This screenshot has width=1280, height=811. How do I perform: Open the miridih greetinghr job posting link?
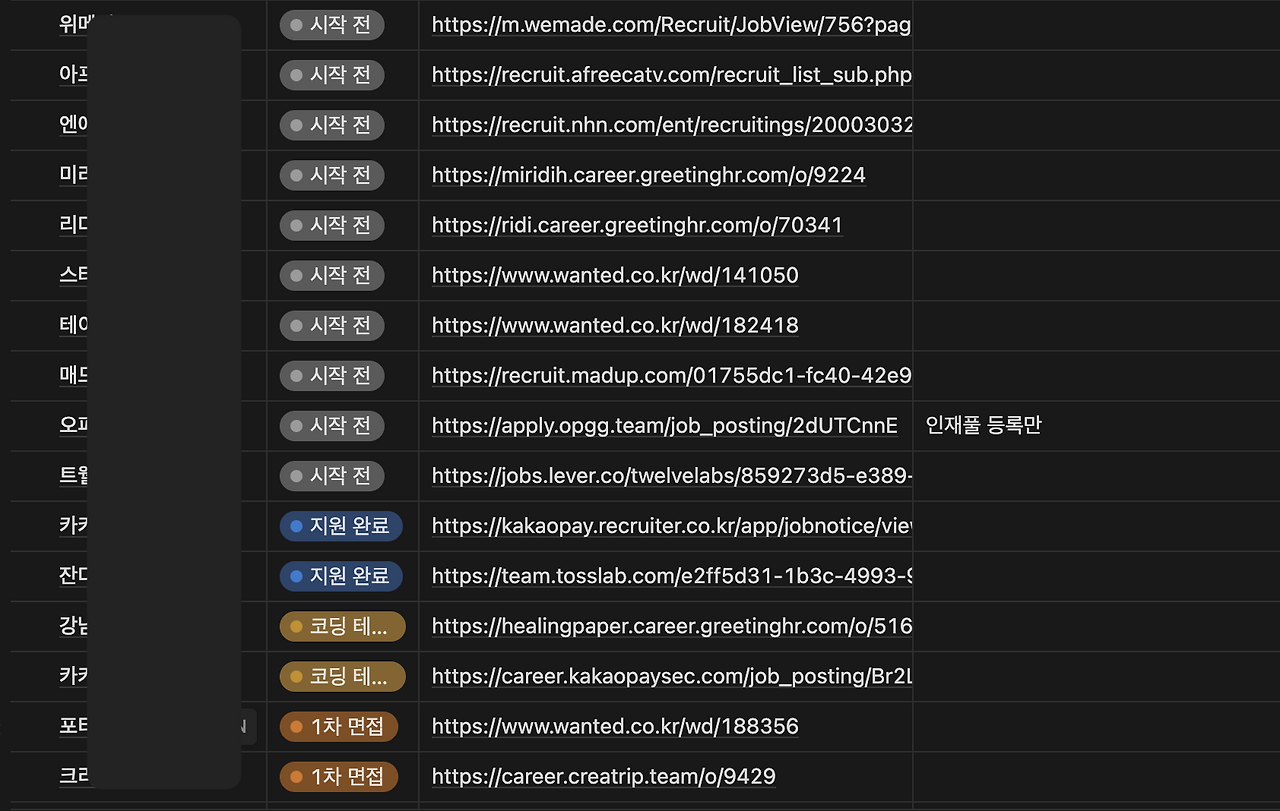(x=647, y=175)
